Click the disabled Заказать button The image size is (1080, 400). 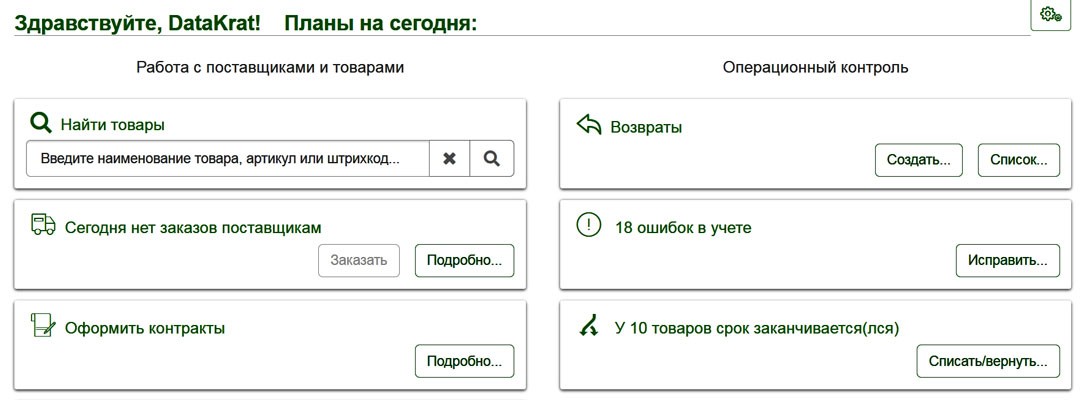click(x=359, y=260)
